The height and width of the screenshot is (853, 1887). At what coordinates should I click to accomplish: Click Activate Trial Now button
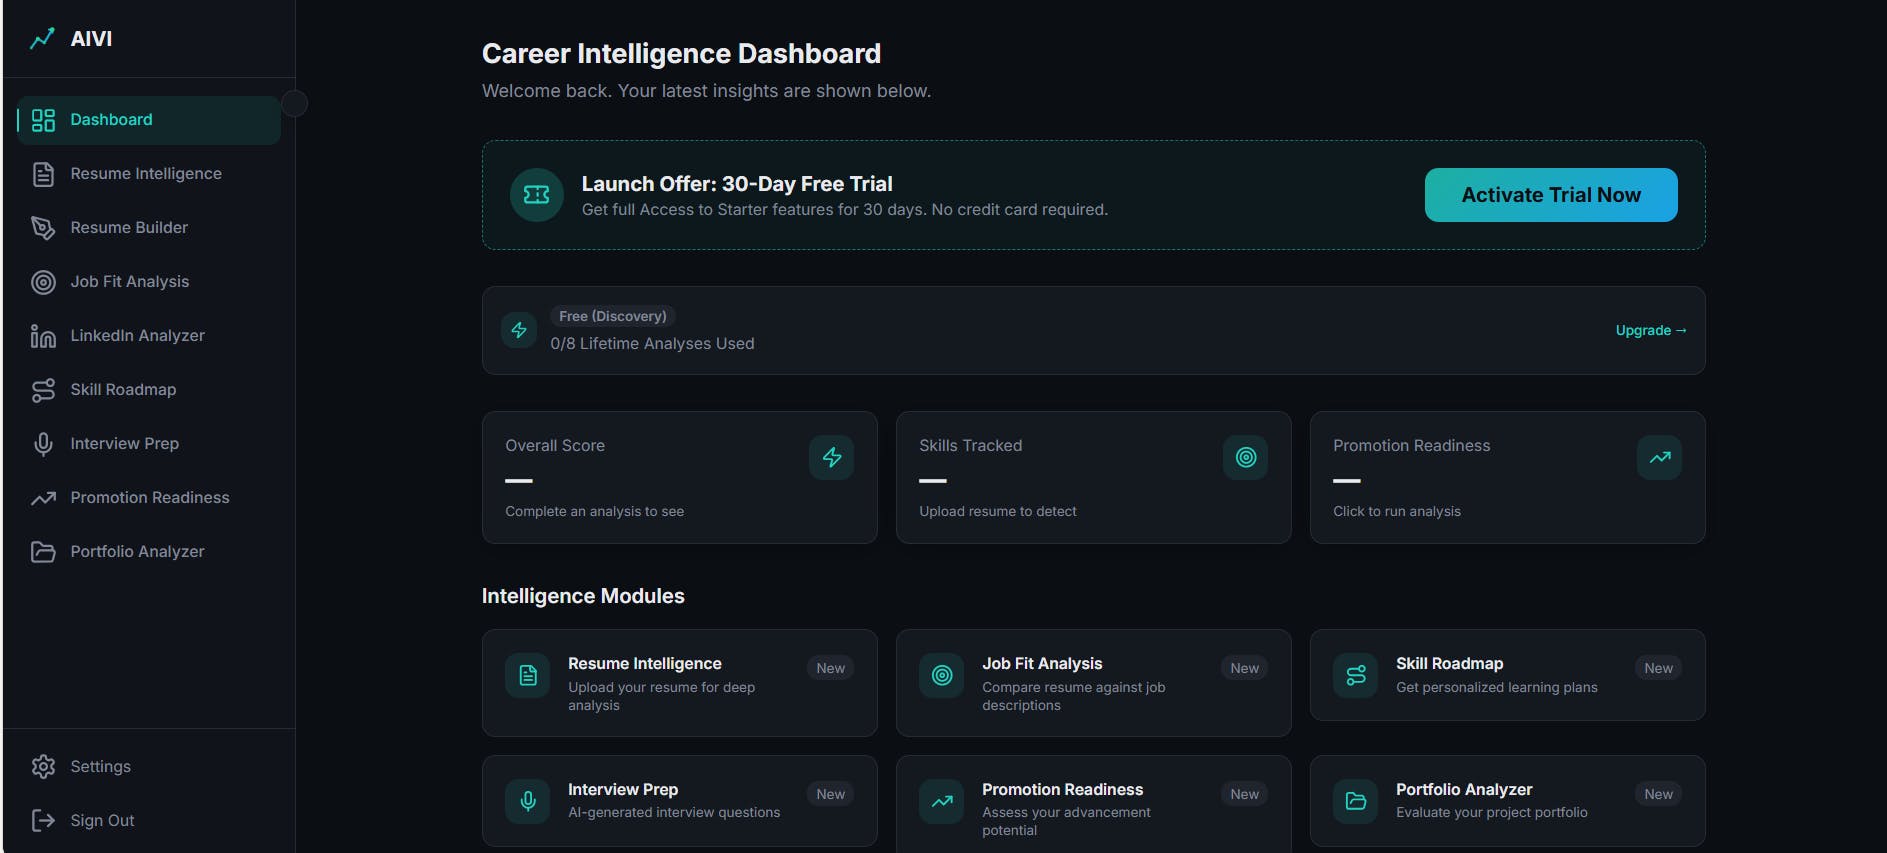click(x=1551, y=195)
